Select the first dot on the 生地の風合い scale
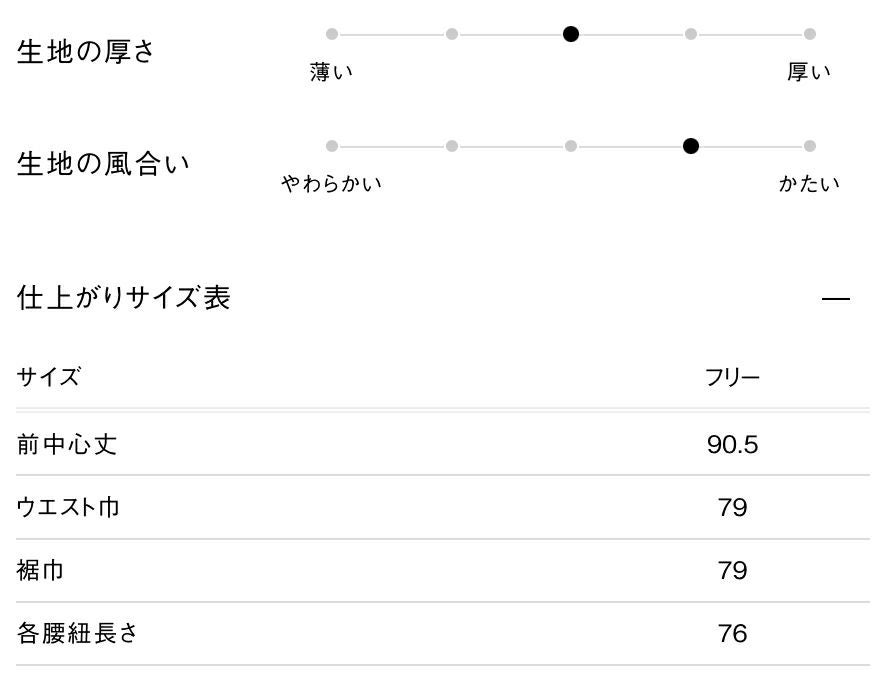 tap(332, 146)
